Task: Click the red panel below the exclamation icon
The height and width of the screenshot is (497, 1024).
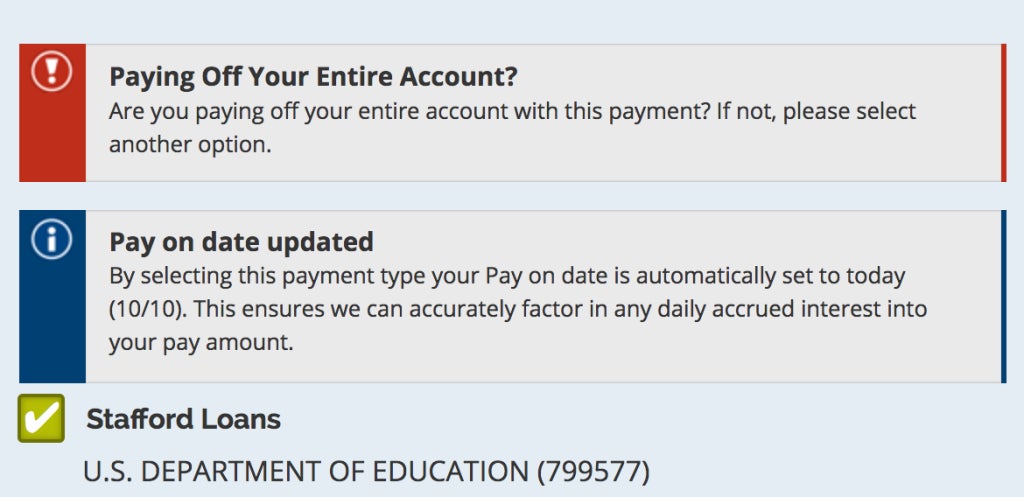Action: click(52, 137)
